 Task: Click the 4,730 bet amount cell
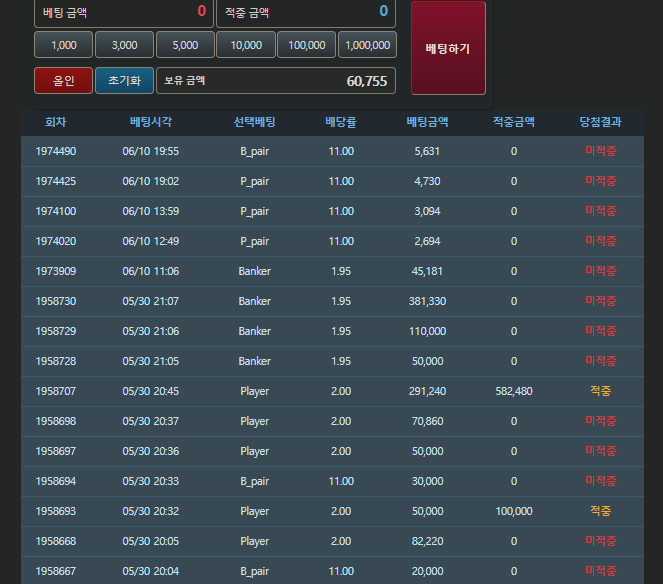(x=427, y=181)
